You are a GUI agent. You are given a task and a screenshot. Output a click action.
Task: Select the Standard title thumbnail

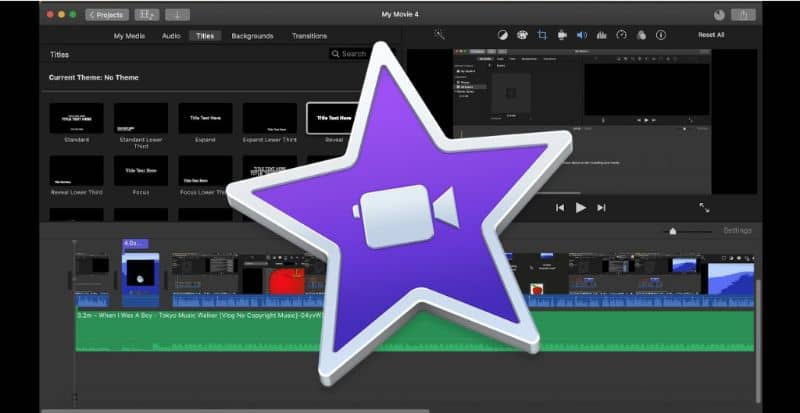pyautogui.click(x=77, y=118)
